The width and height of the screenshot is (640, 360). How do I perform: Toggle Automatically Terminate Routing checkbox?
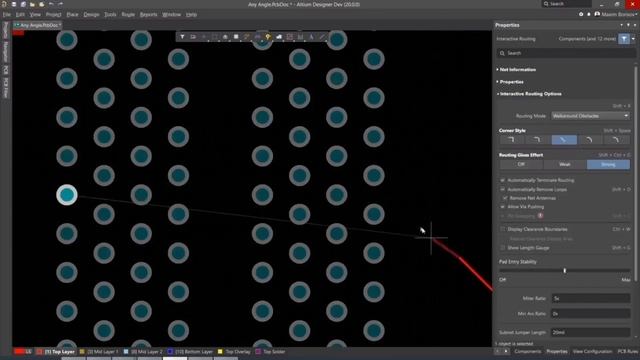(503, 180)
